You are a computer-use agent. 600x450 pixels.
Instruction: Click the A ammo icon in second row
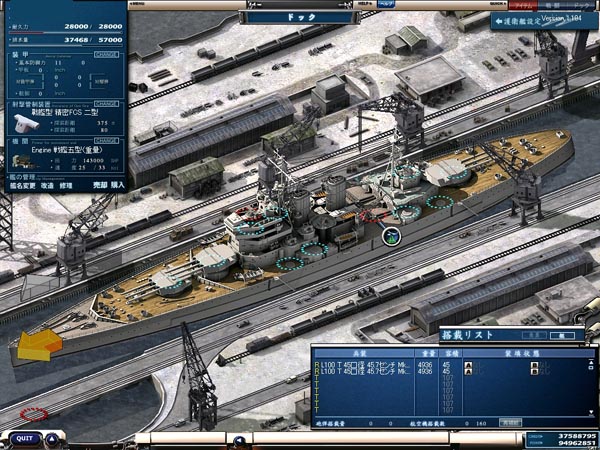468,372
